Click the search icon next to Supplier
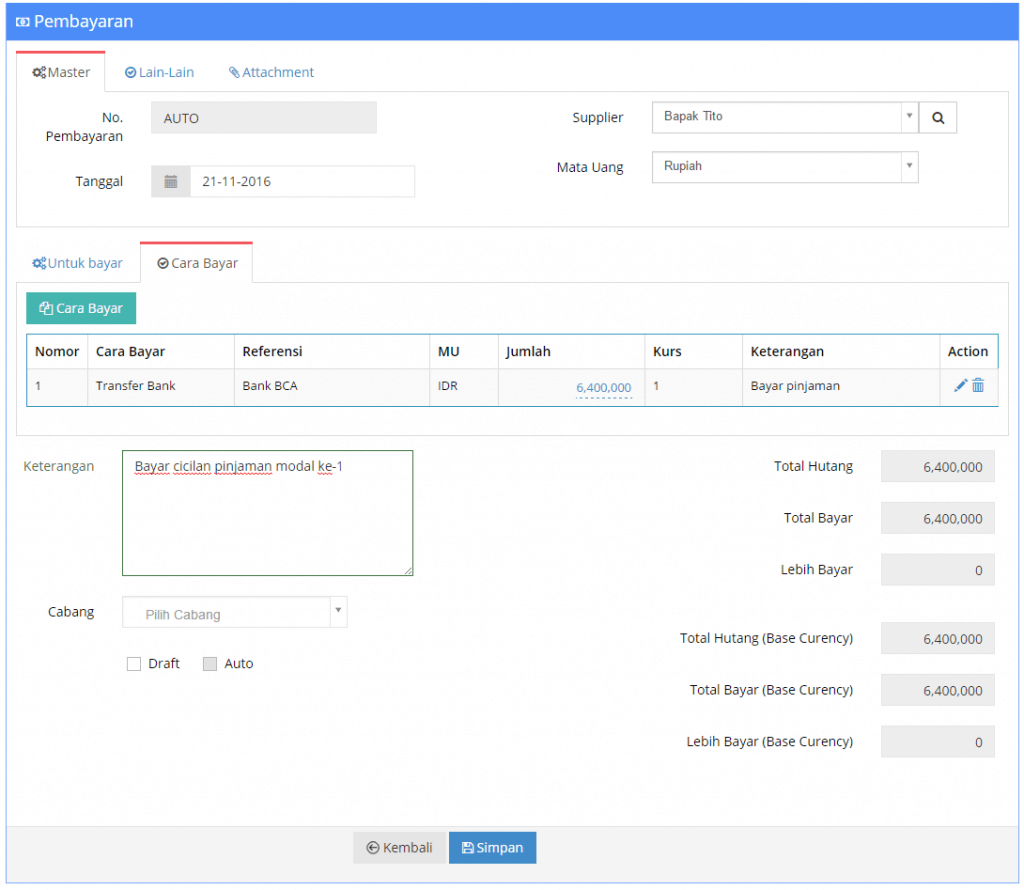Viewport: 1024px width, 890px height. tap(937, 118)
